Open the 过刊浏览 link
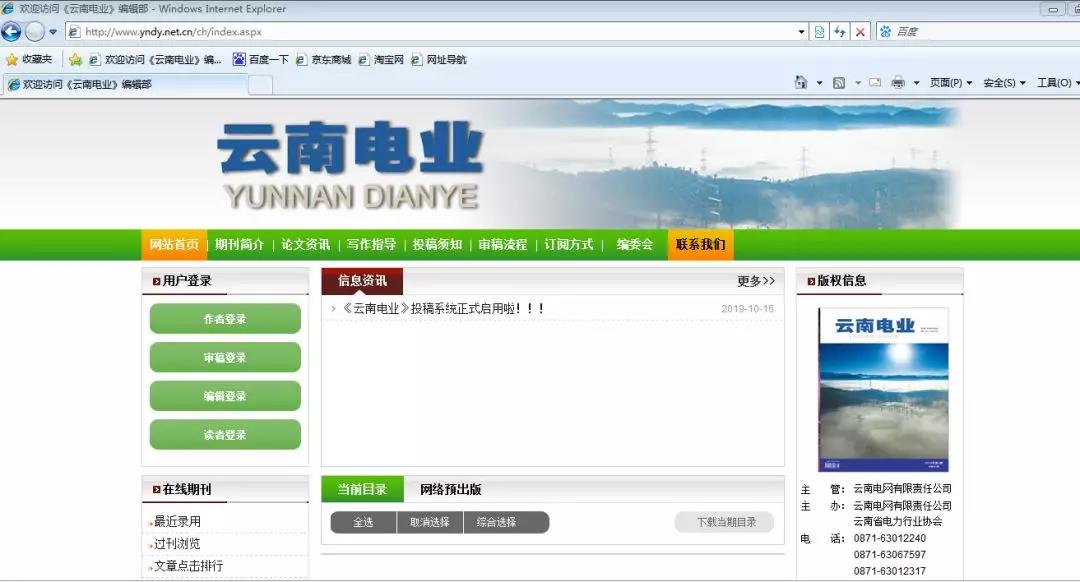 tap(177, 543)
